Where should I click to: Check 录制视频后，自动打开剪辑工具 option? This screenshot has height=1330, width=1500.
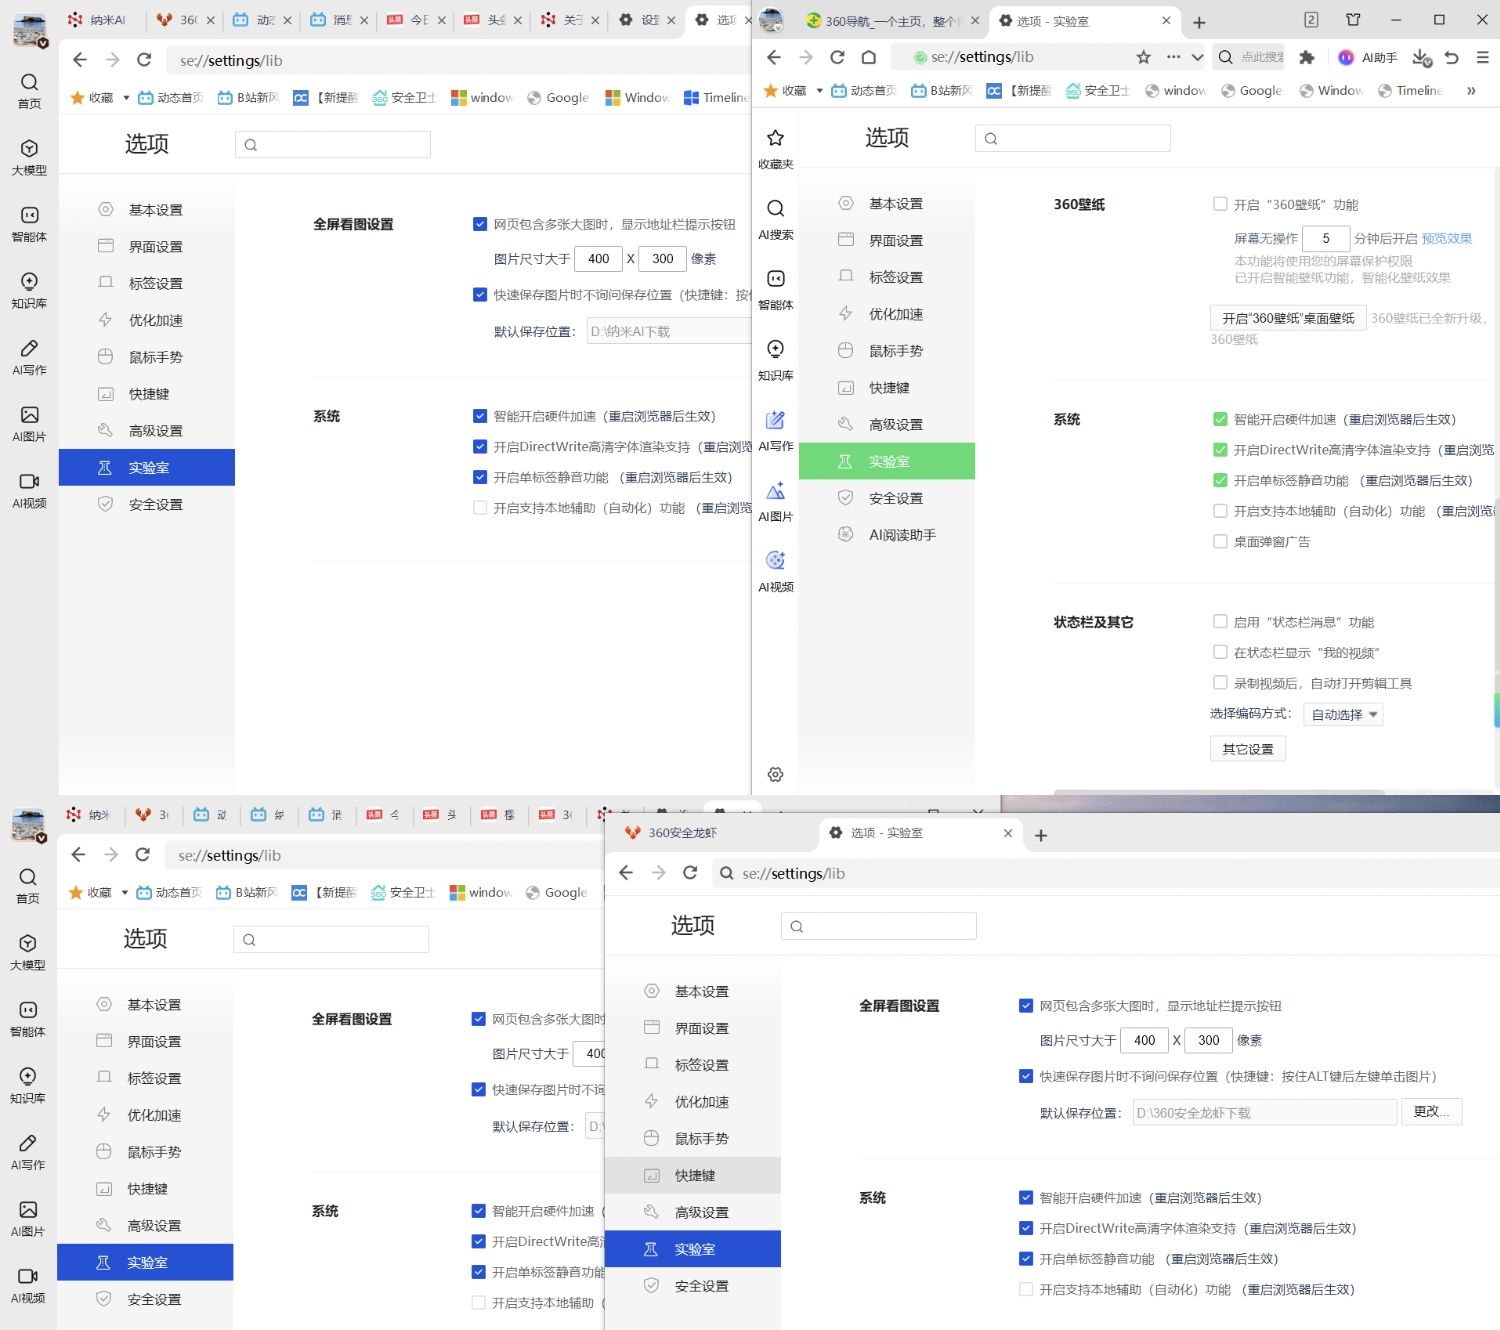pos(1220,683)
